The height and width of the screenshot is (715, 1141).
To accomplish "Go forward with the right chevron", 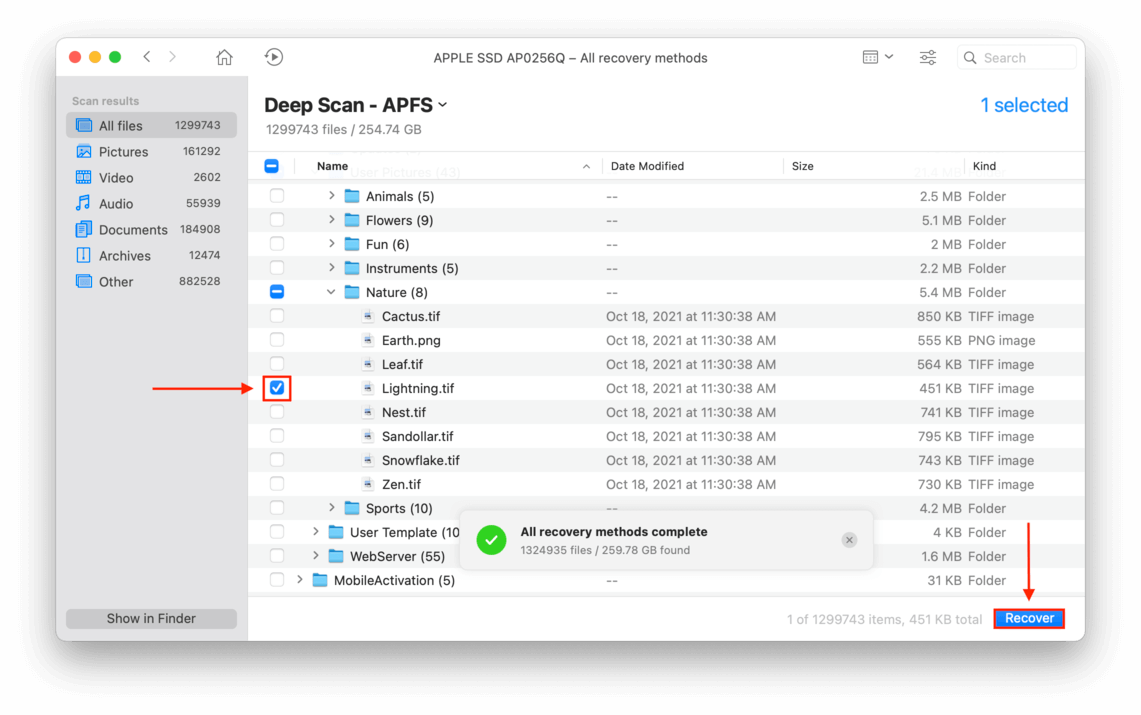I will (x=172, y=57).
